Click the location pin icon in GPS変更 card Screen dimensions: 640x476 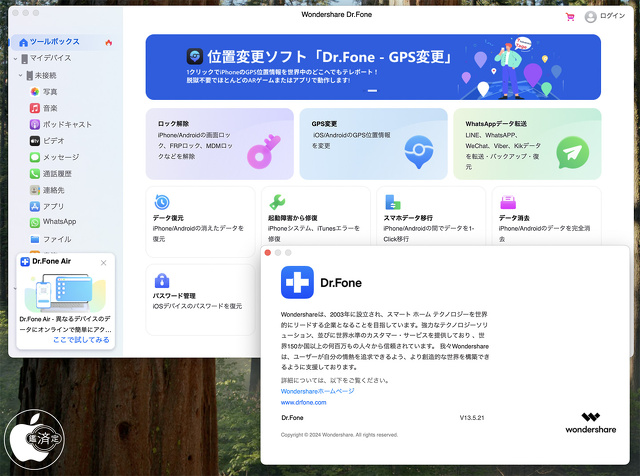click(418, 152)
